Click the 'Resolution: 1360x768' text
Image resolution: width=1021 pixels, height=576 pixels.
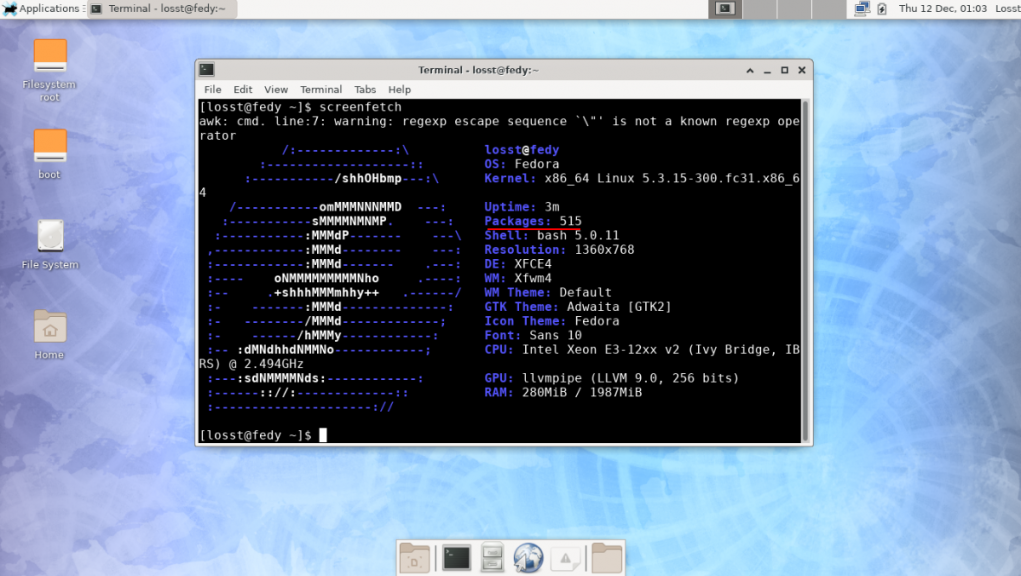[559, 250]
